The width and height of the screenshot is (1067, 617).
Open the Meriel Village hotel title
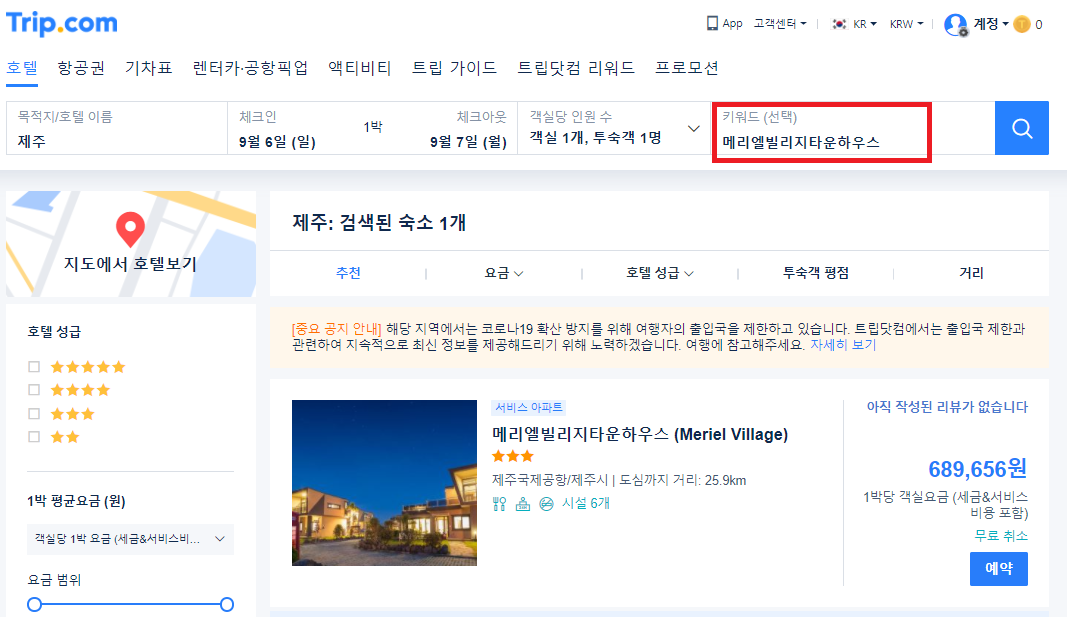pos(640,434)
